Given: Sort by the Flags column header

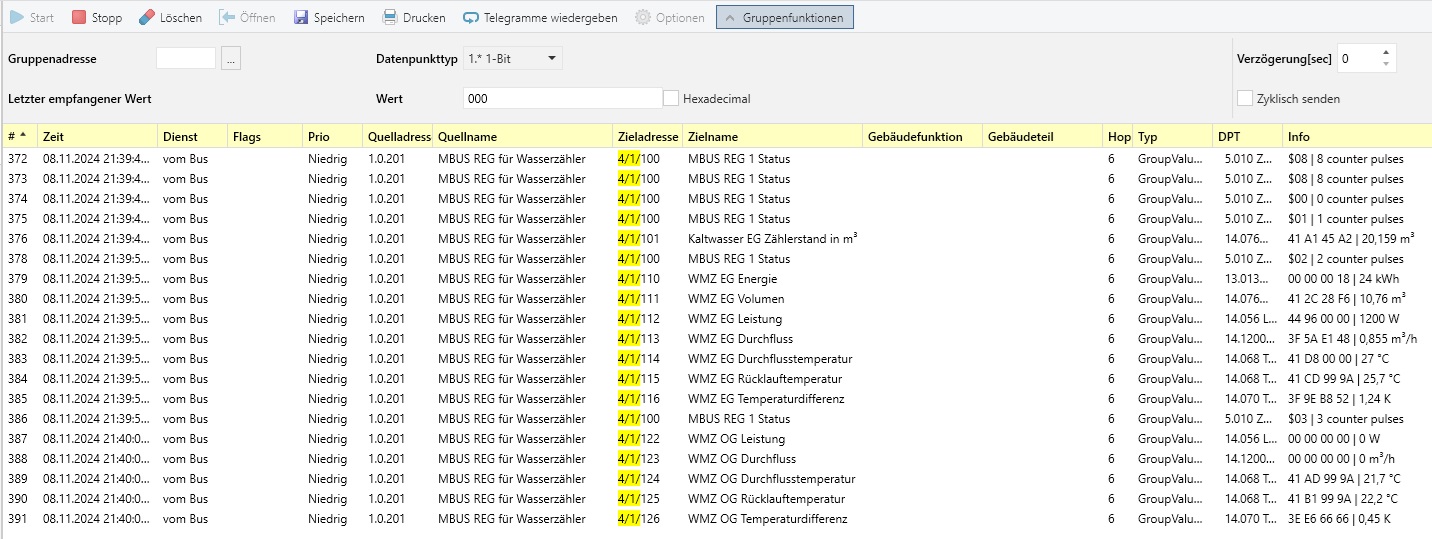Looking at the screenshot, I should point(264,137).
